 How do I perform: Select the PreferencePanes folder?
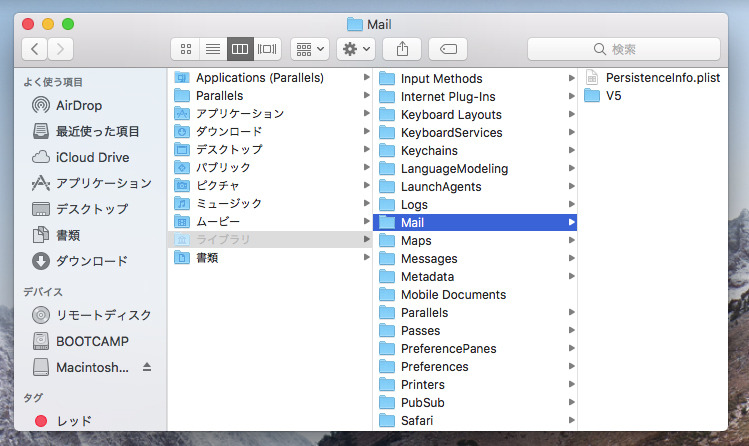475,349
